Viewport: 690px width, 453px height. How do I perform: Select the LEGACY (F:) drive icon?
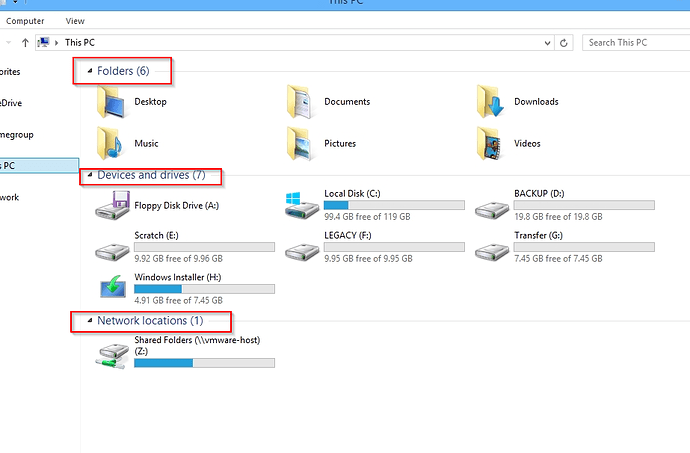(x=302, y=252)
